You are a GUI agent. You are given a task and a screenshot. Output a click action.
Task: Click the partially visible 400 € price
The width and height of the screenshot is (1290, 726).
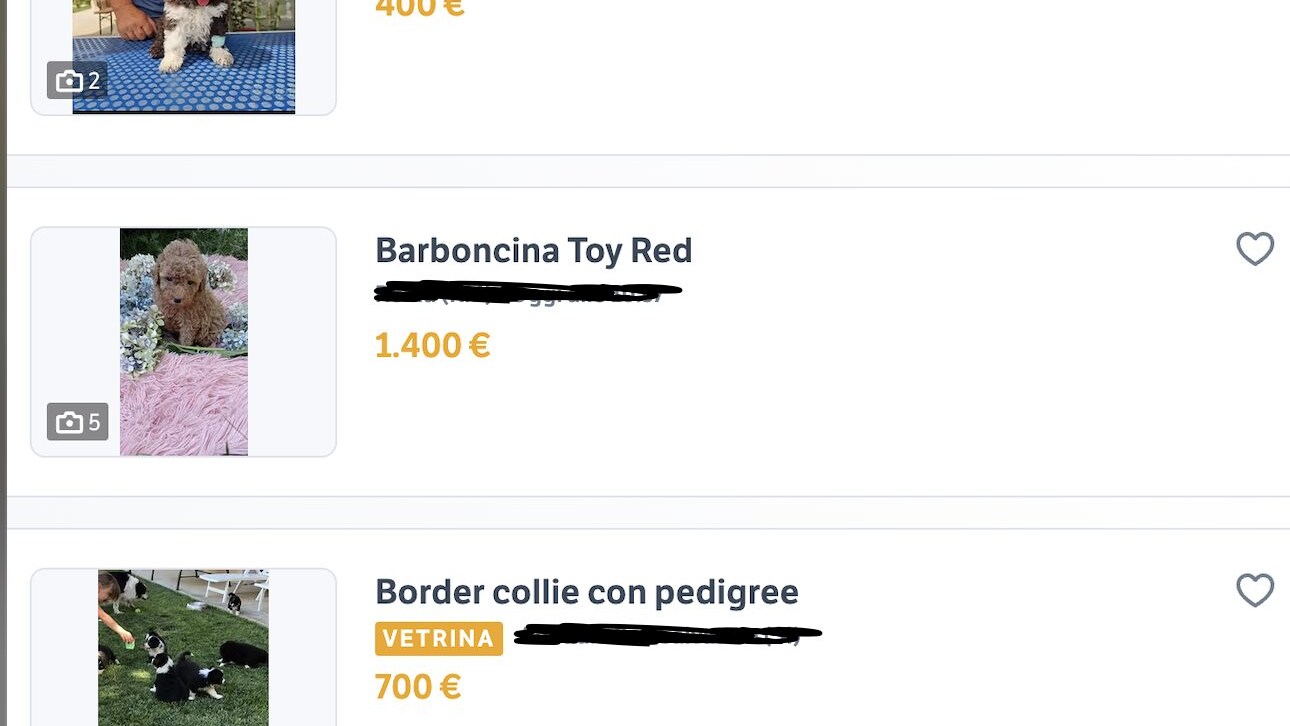pyautogui.click(x=419, y=8)
